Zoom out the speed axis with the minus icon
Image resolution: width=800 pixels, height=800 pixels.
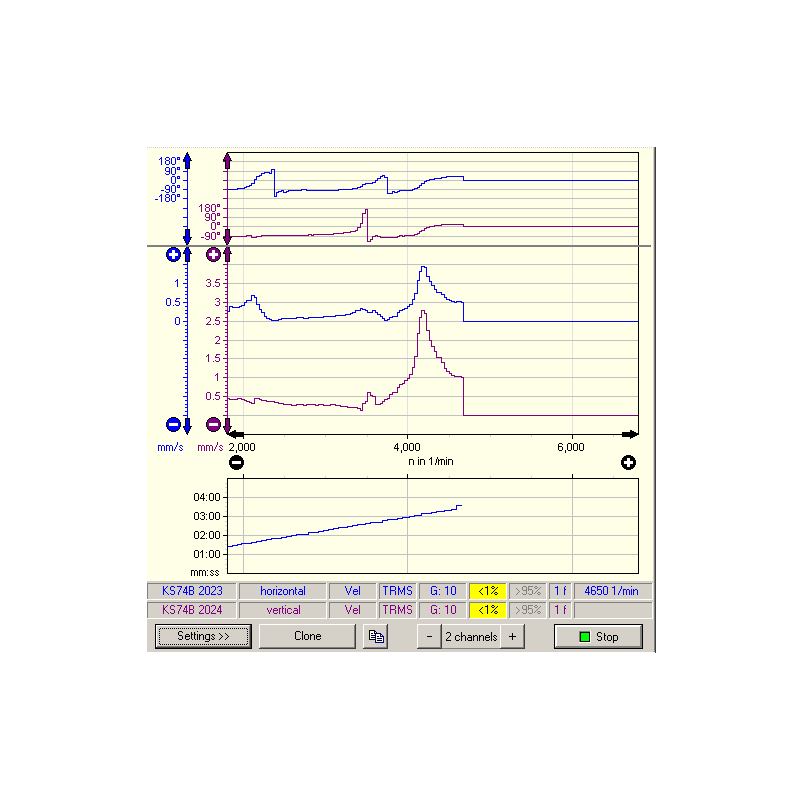tap(236, 462)
